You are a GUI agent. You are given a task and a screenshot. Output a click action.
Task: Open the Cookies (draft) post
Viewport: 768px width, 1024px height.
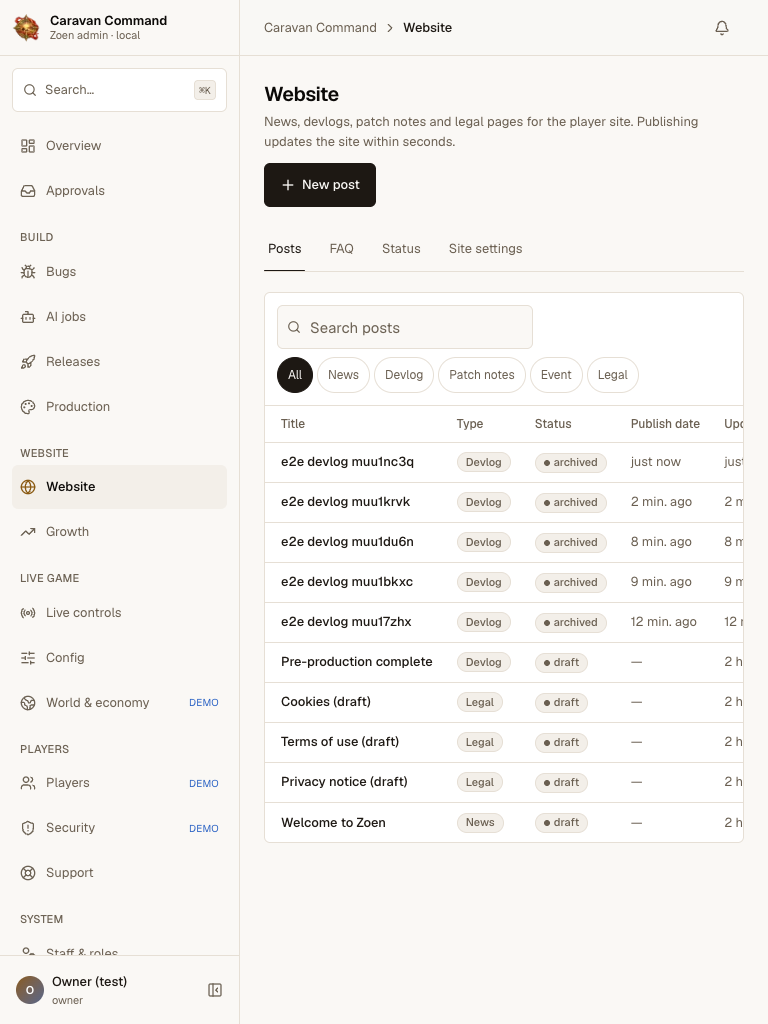point(326,701)
